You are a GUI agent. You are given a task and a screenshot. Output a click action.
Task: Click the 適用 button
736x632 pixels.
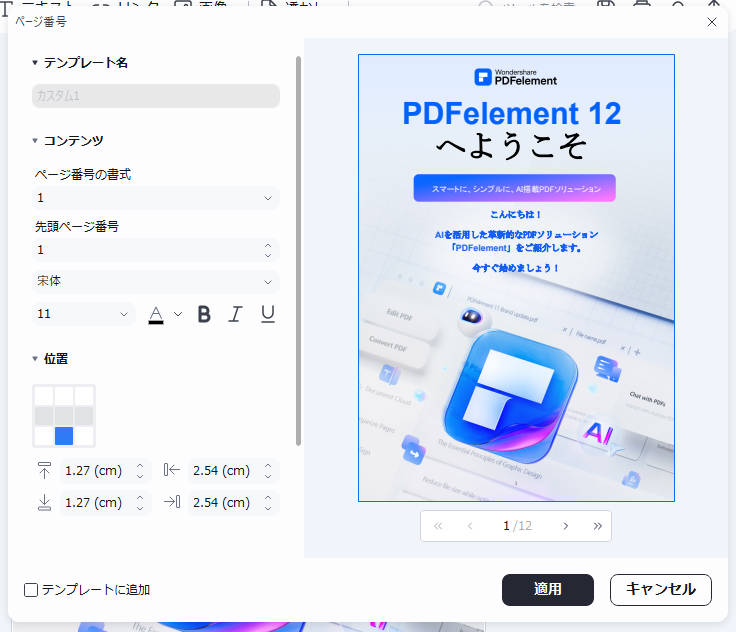(548, 590)
